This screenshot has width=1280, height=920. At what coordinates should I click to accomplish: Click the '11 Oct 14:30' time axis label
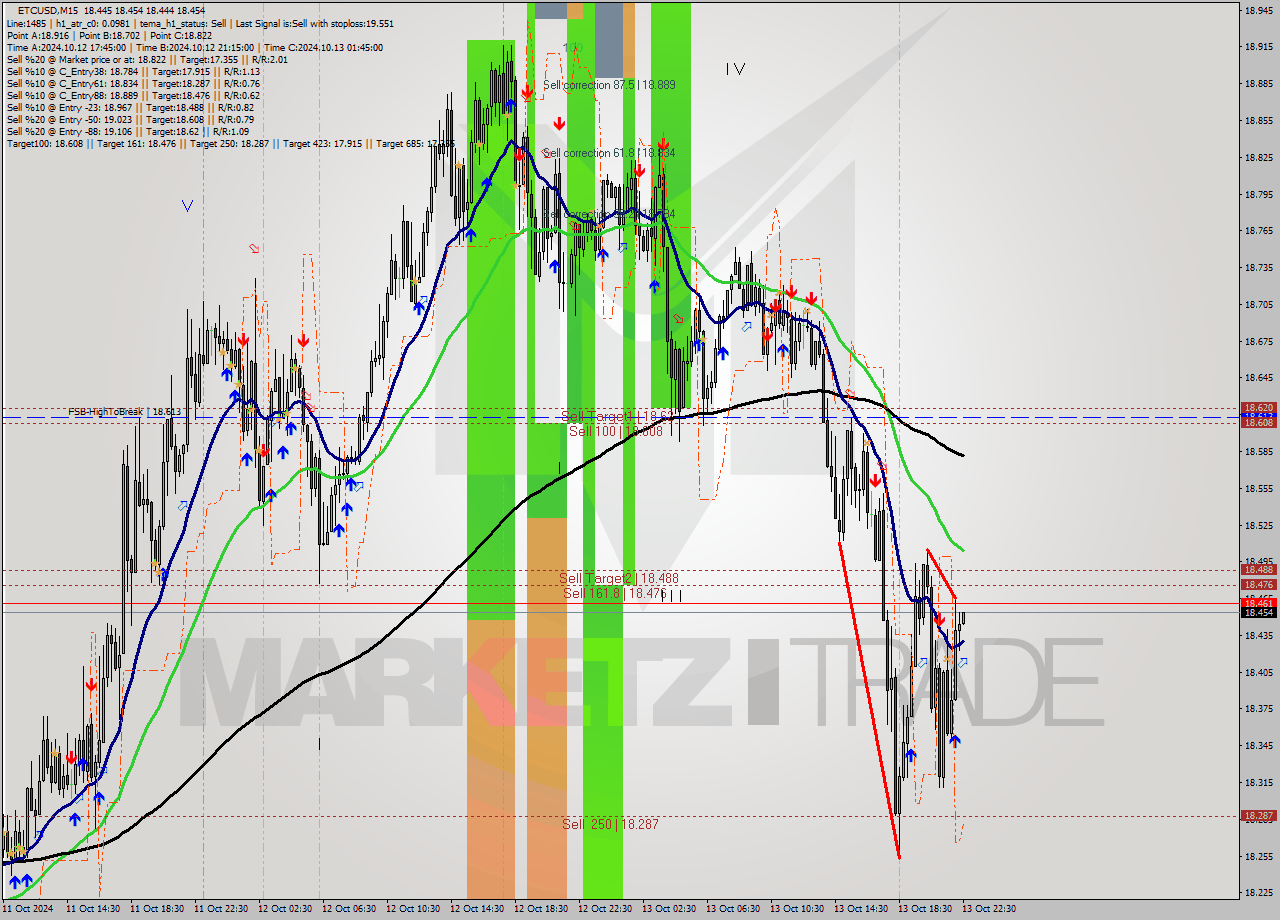tap(93, 909)
